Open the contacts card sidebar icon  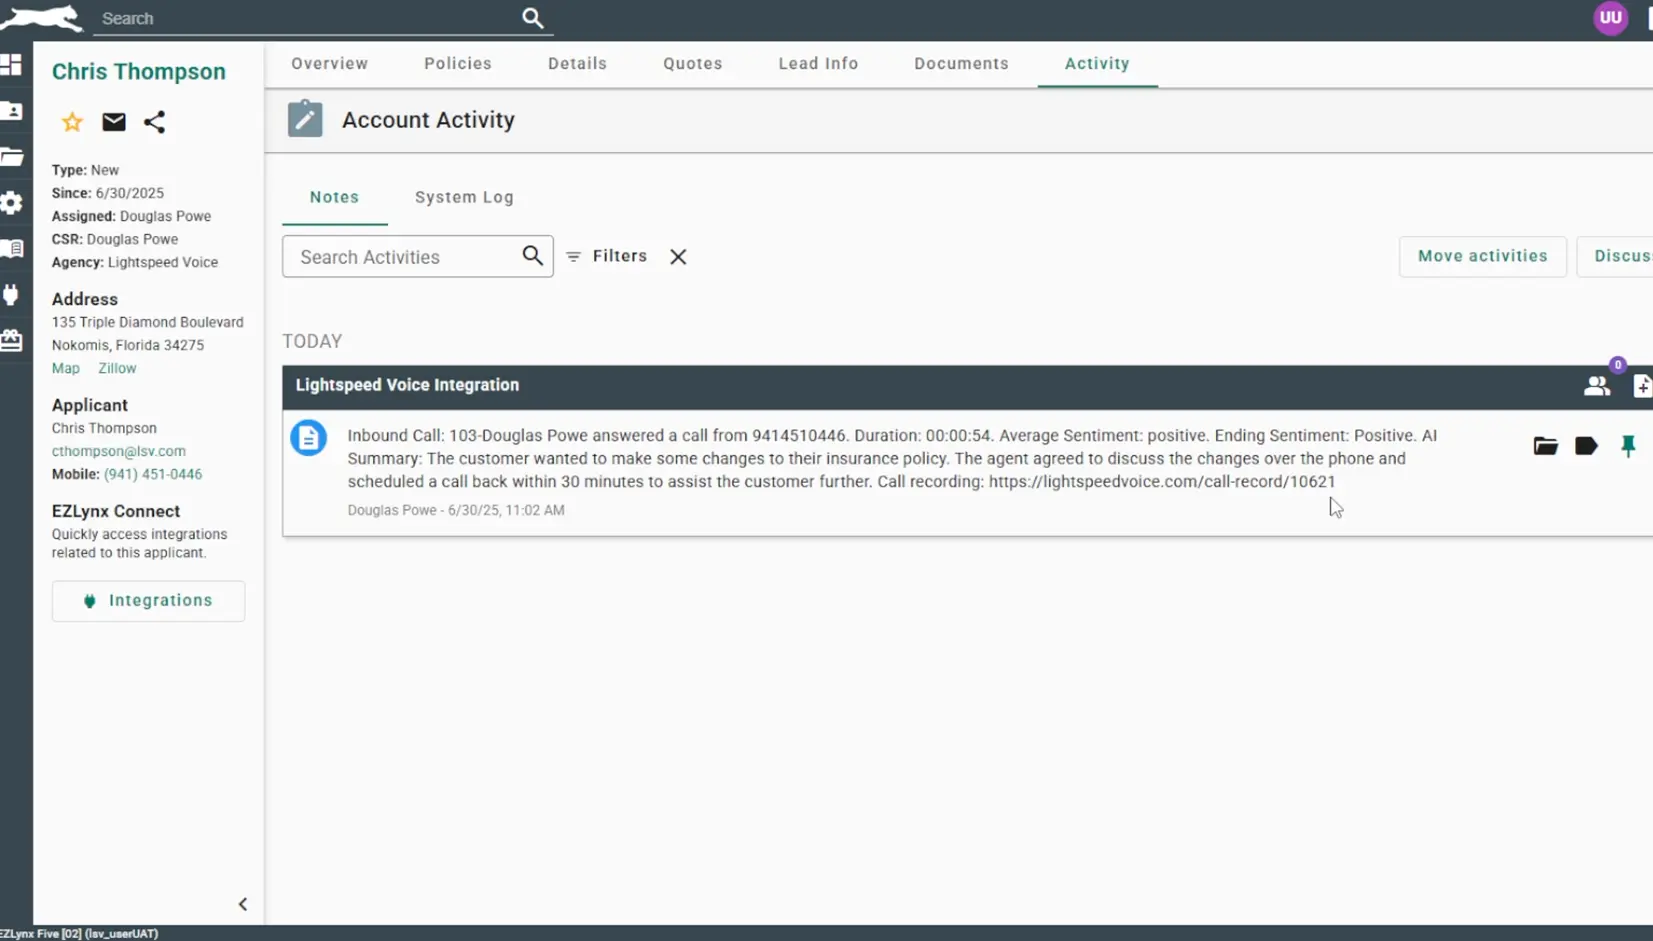(x=12, y=111)
